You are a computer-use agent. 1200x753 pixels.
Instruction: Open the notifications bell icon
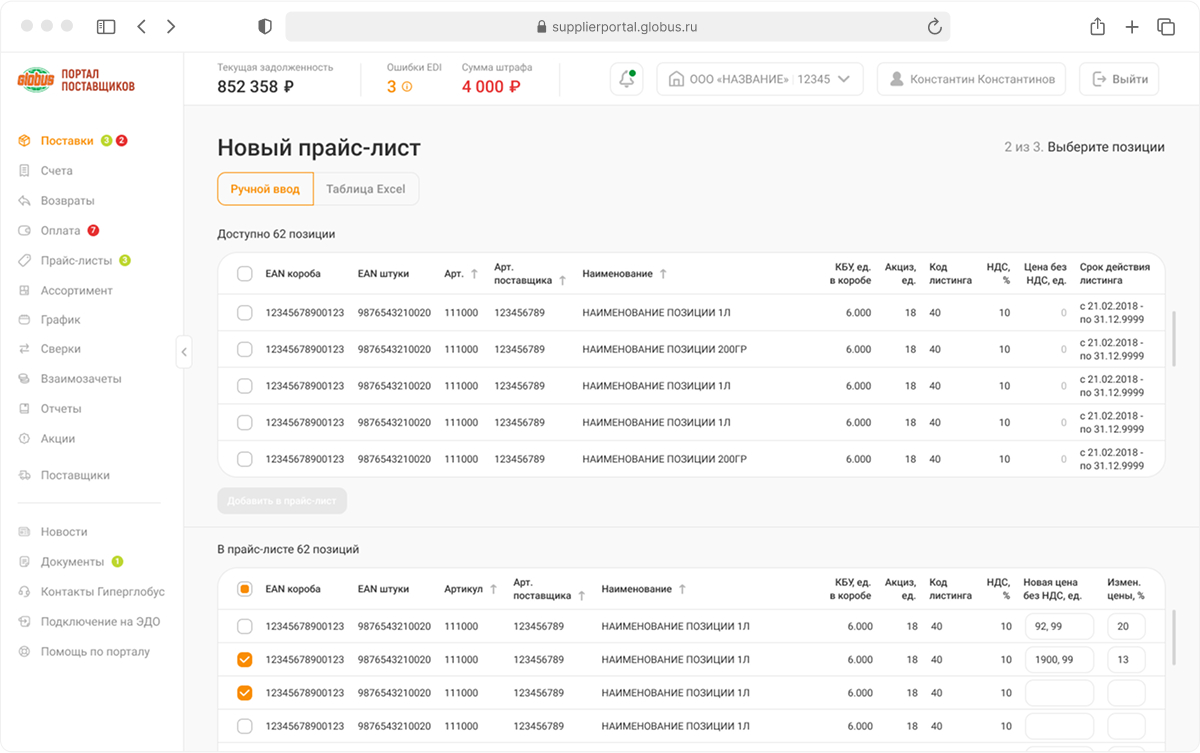[x=627, y=79]
